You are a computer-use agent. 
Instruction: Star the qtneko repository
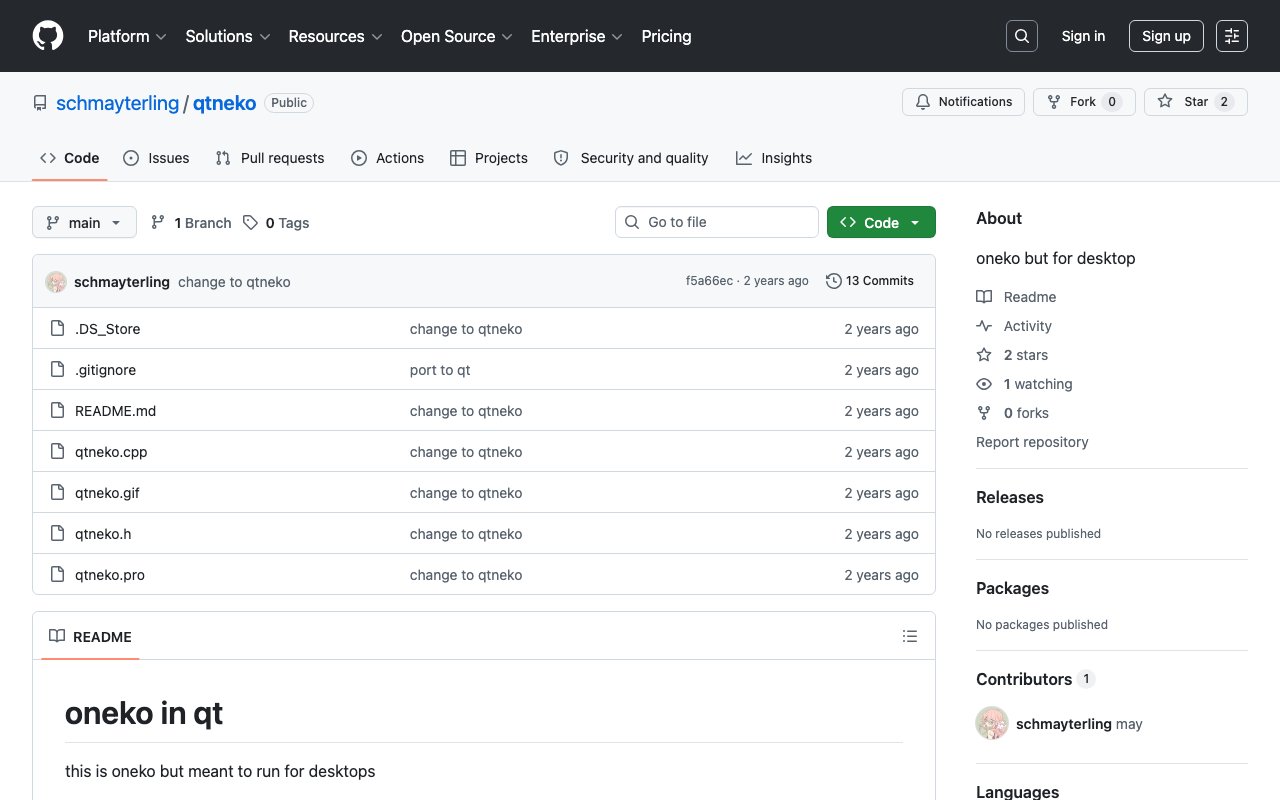point(1196,102)
